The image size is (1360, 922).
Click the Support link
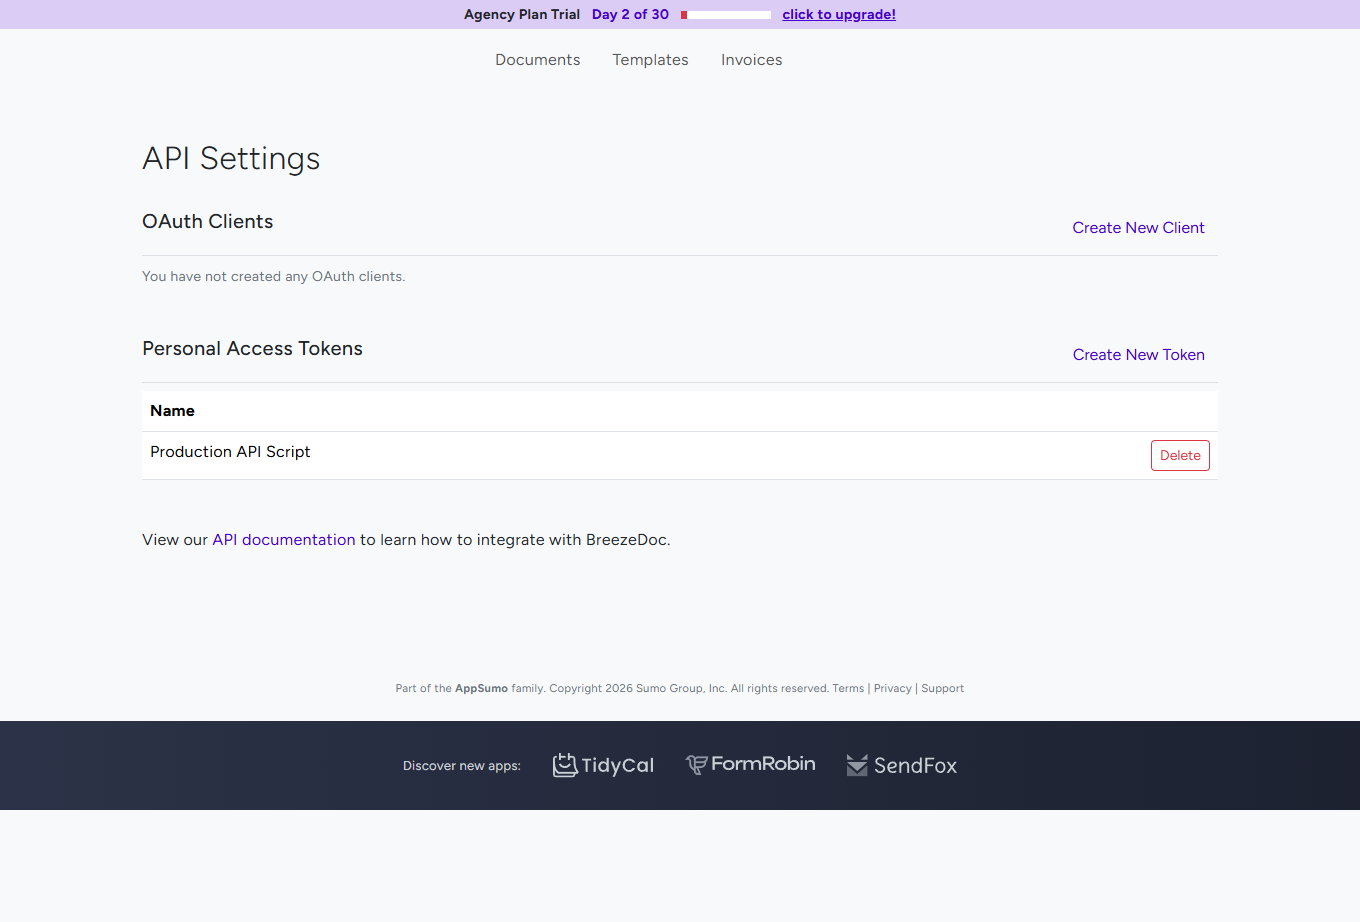[942, 688]
